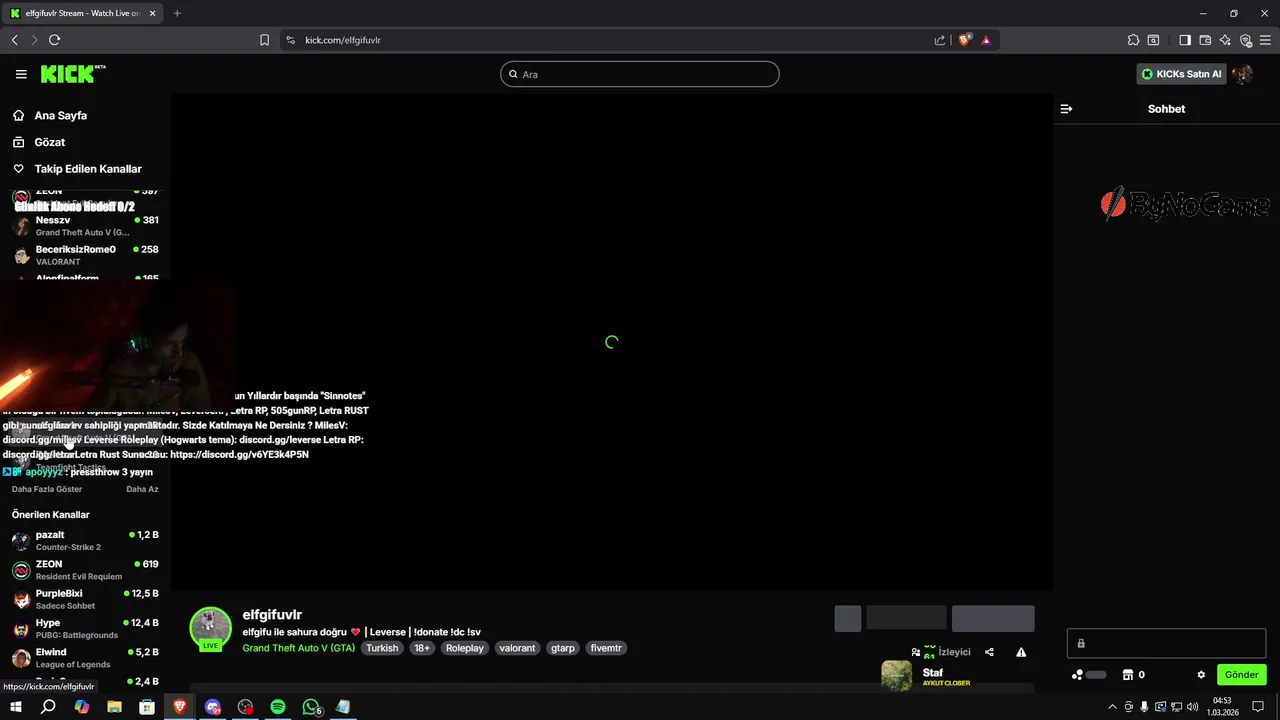Open Brave Wallet icon

[1205, 40]
